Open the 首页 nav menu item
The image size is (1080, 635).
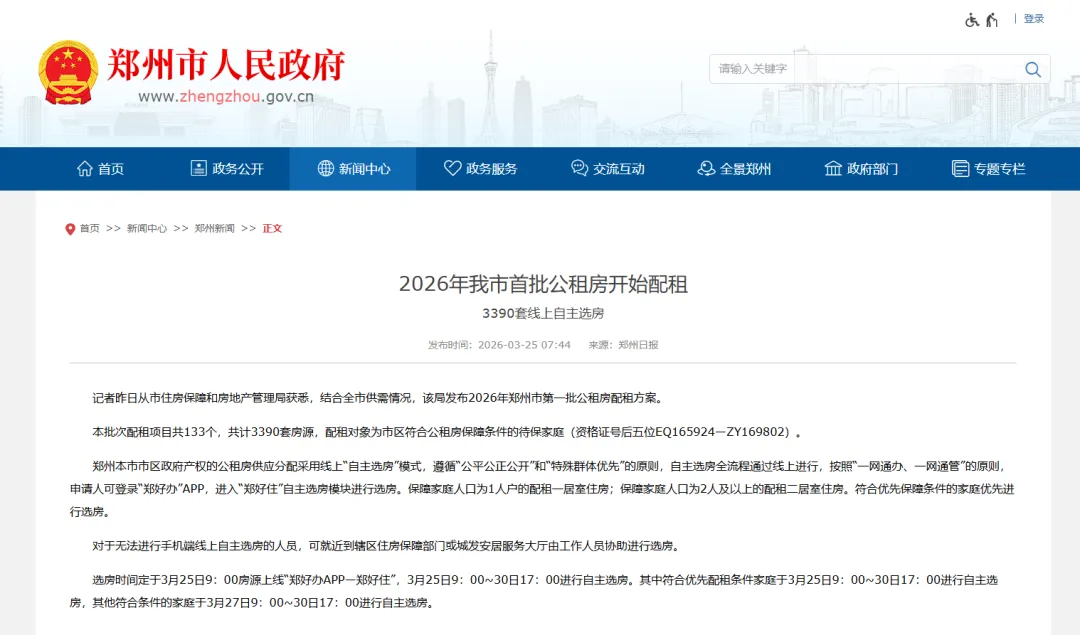(x=101, y=169)
